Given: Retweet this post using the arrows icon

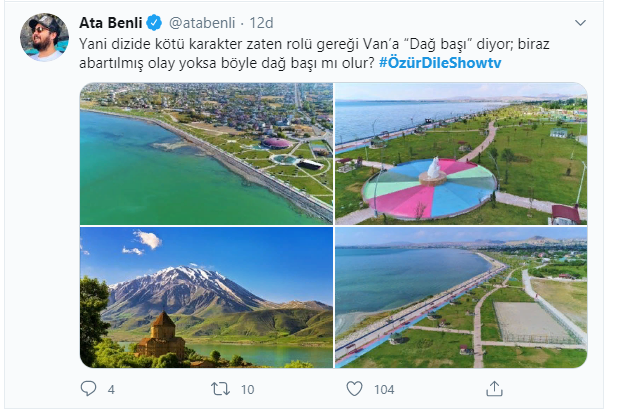Looking at the screenshot, I should tap(220, 389).
